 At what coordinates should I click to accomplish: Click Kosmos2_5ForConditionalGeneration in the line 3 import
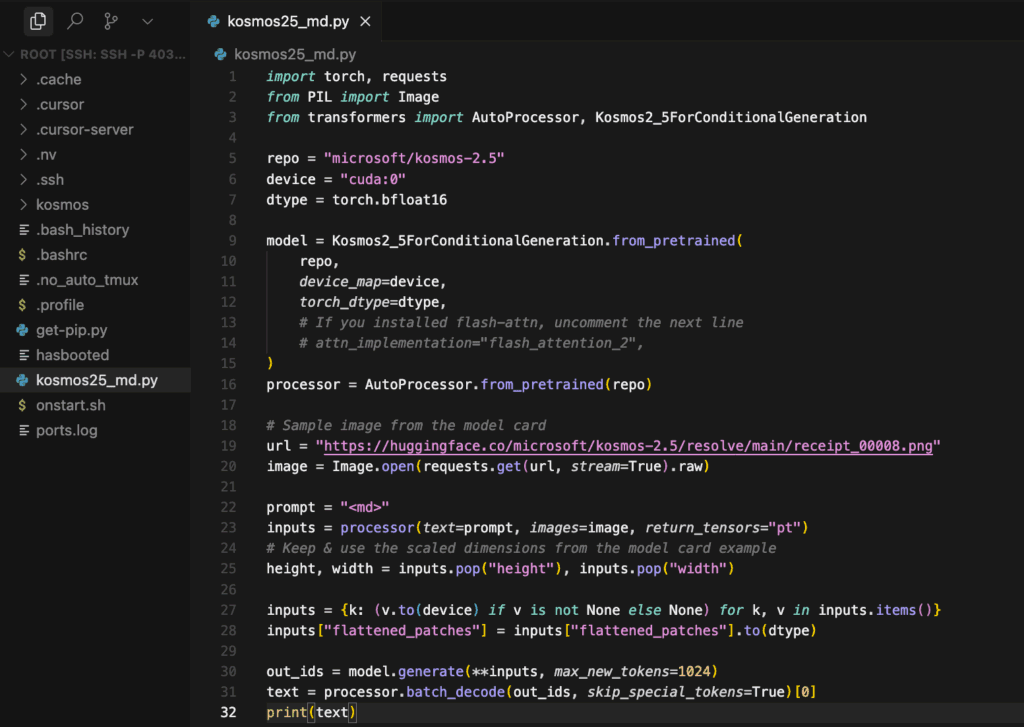tap(731, 118)
